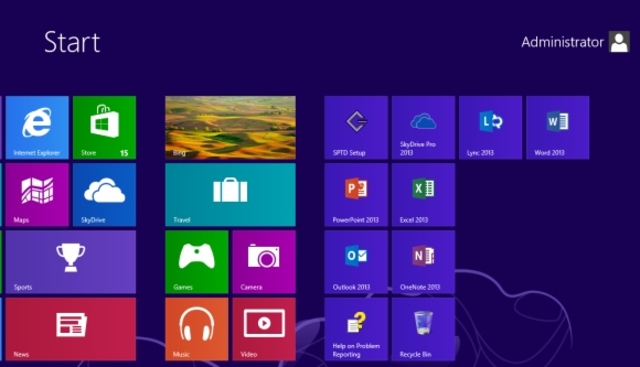The height and width of the screenshot is (367, 640).
Task: Open SkyDrive Pro 2013 tile
Action: click(423, 127)
